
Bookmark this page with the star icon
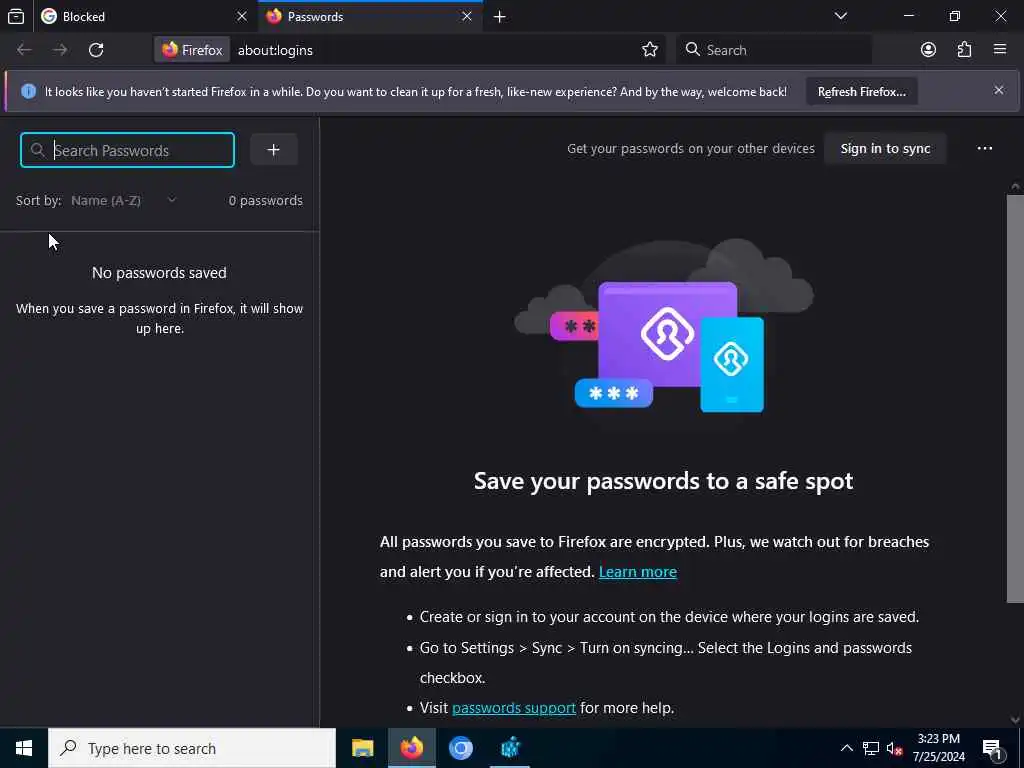tap(649, 50)
